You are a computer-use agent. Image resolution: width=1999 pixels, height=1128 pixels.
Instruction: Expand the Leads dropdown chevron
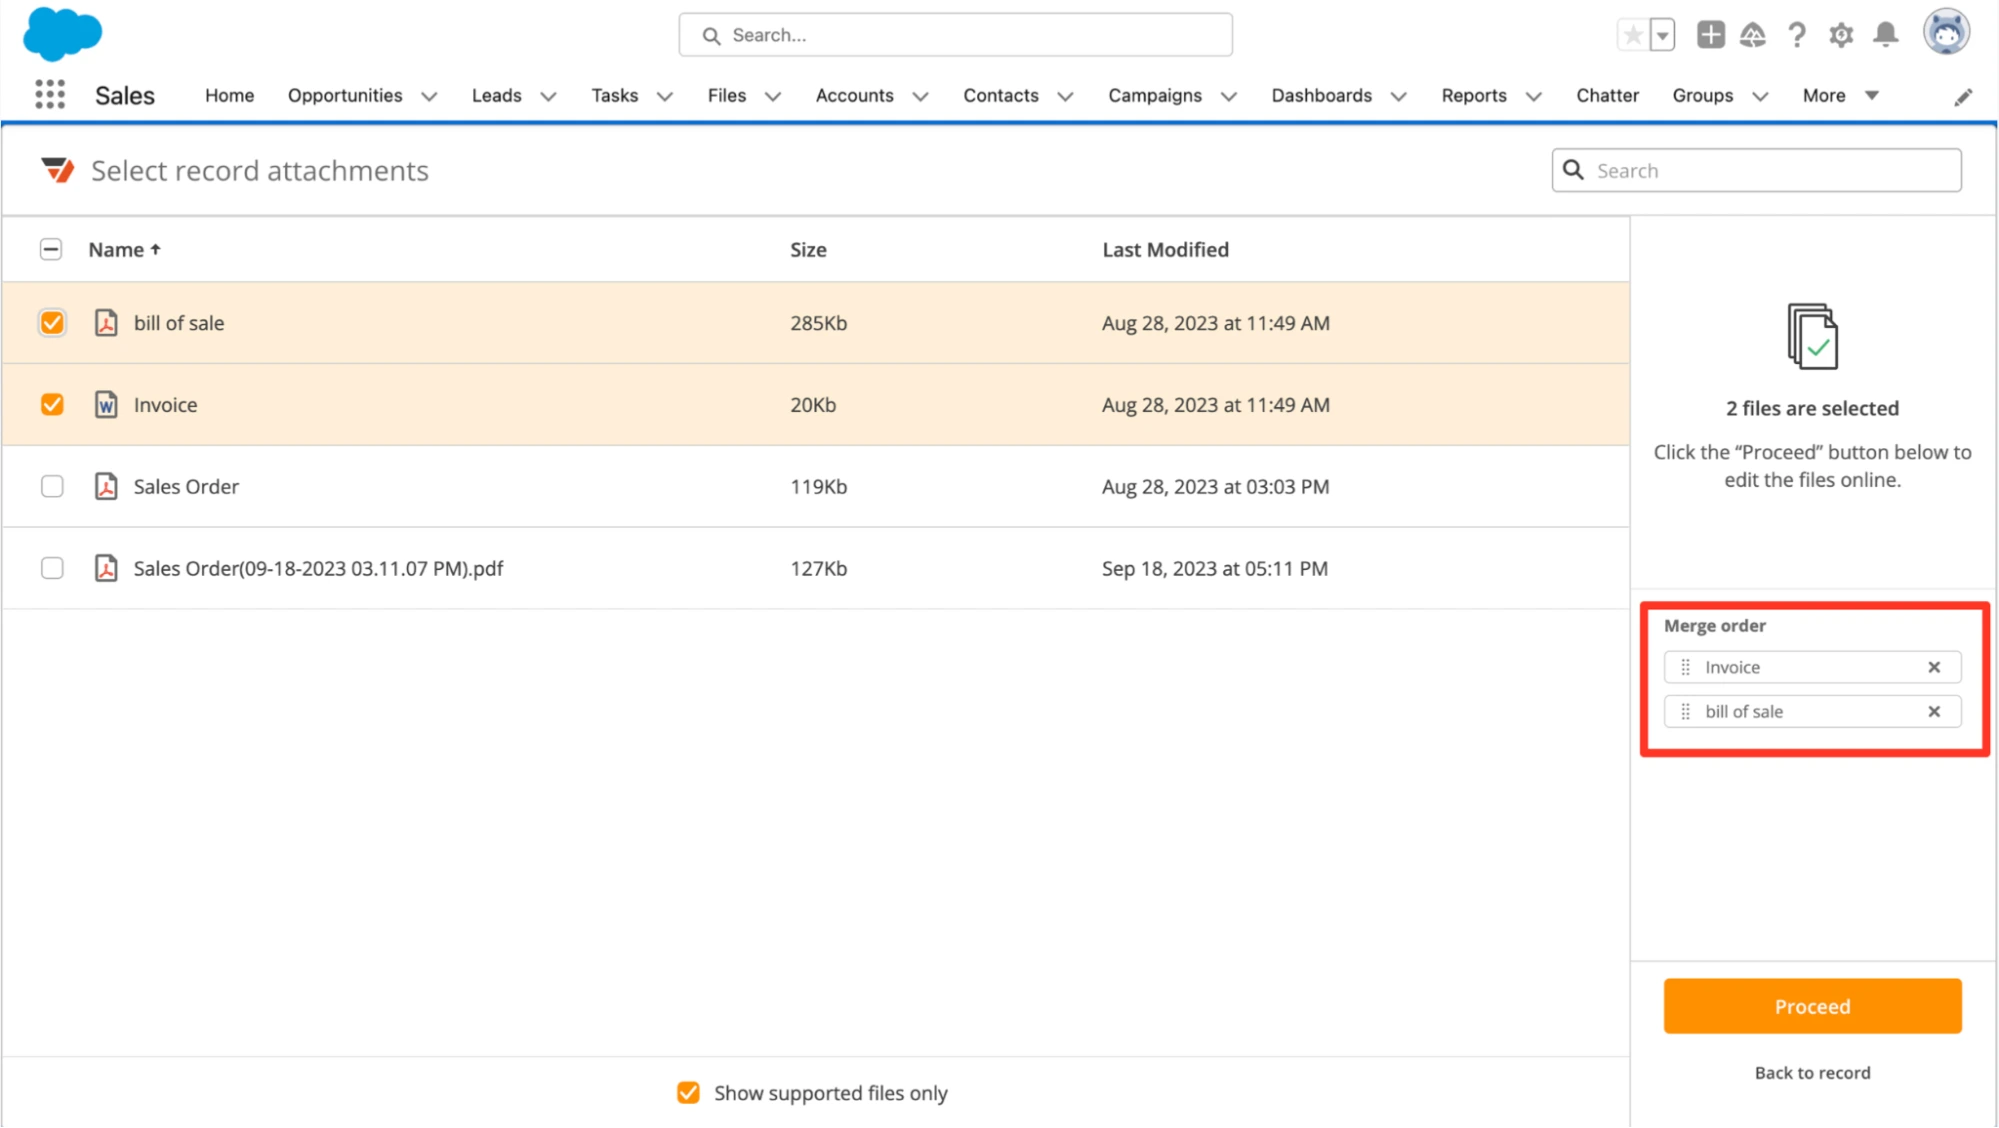tap(548, 97)
